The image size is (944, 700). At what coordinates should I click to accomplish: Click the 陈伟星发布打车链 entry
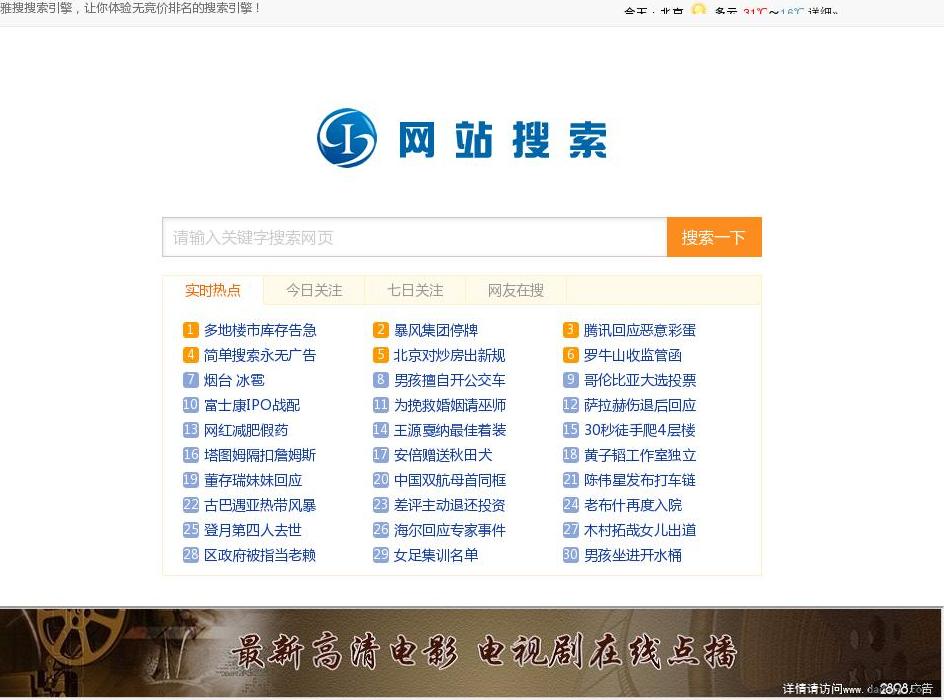(x=640, y=480)
